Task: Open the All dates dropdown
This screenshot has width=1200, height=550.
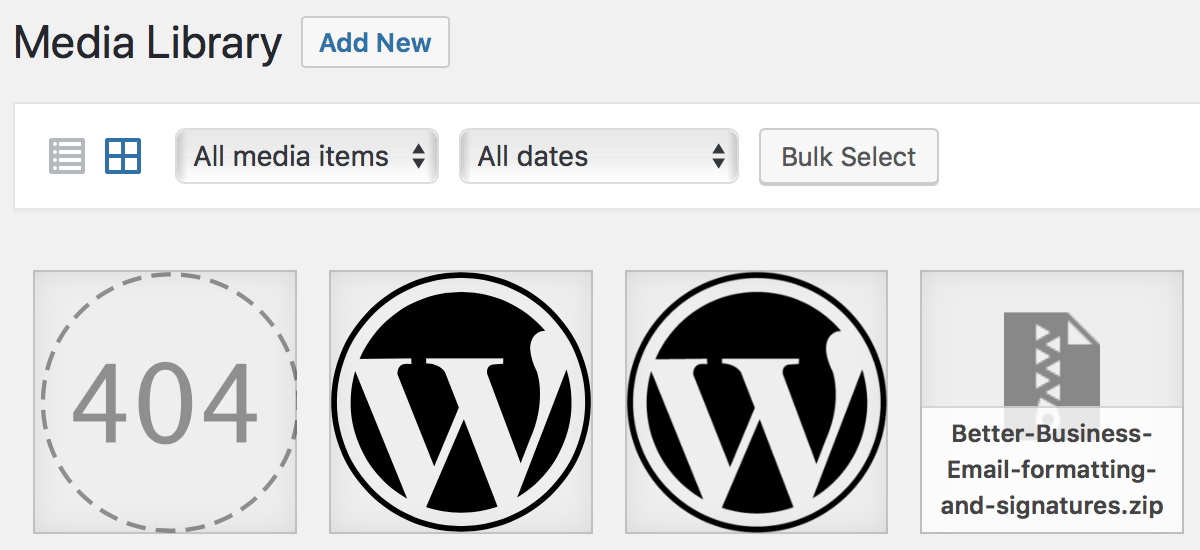Action: pos(599,156)
